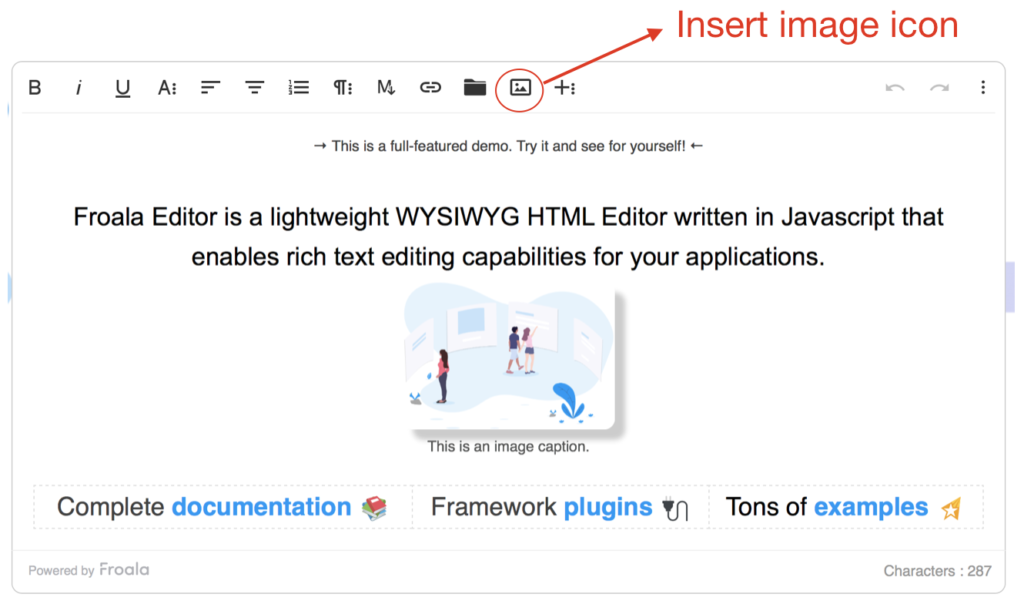
Task: Click the Insert Image icon
Action: [x=520, y=87]
